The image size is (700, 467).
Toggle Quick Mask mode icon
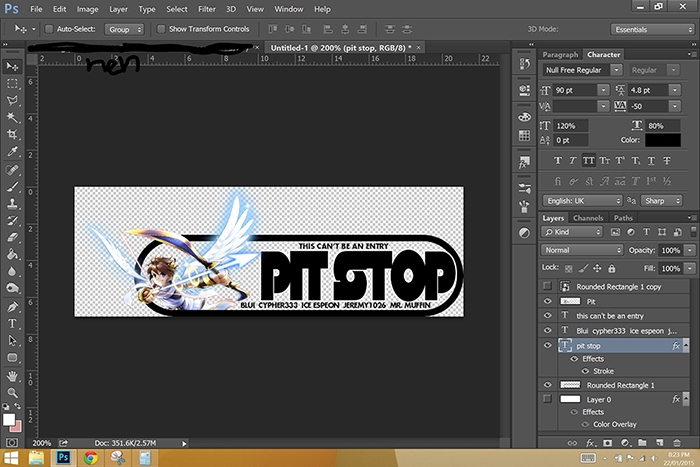pyautogui.click(x=12, y=442)
